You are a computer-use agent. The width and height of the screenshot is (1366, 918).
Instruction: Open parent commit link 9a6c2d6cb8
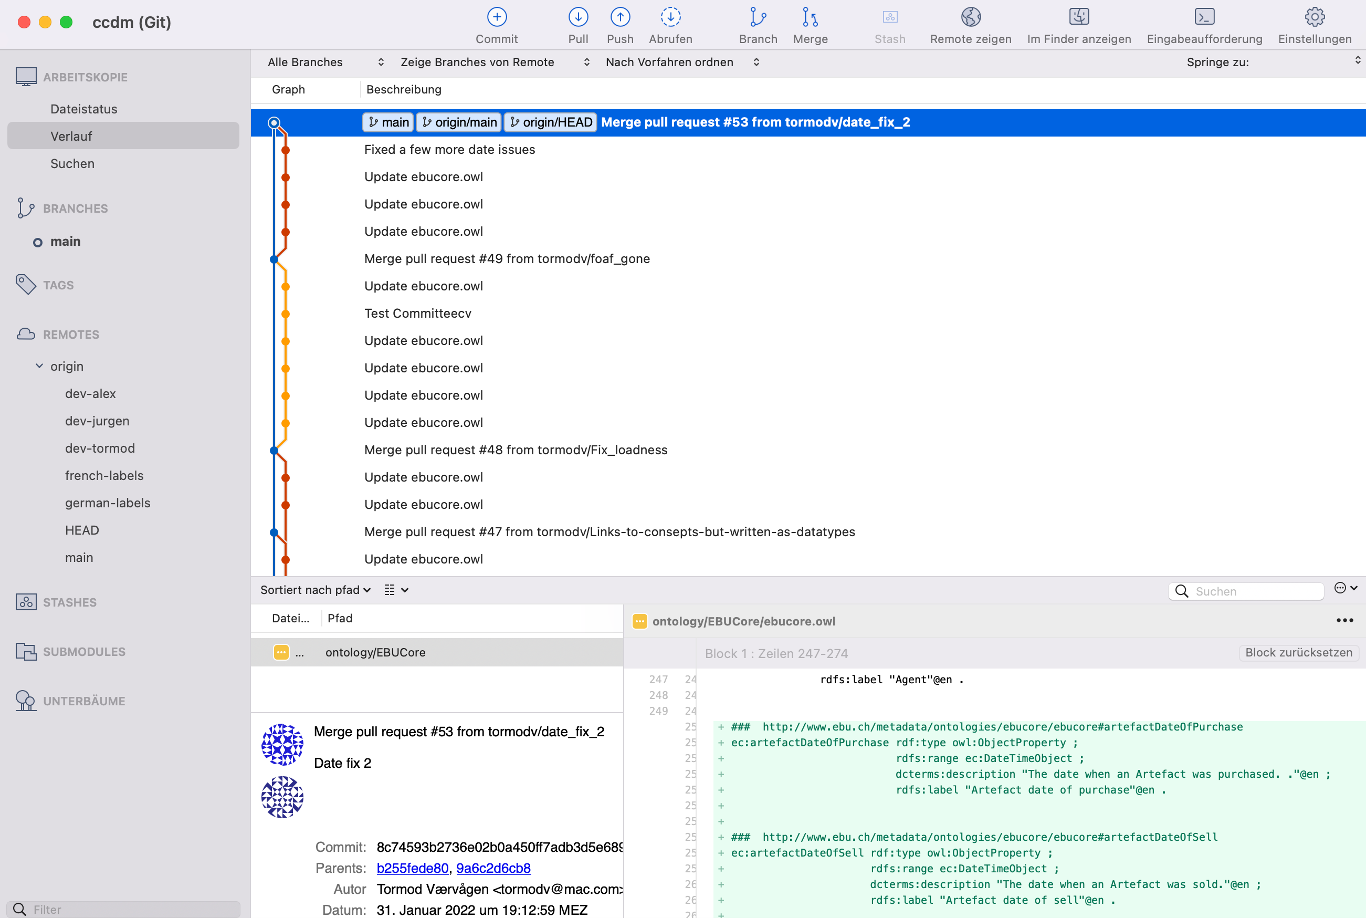(493, 869)
